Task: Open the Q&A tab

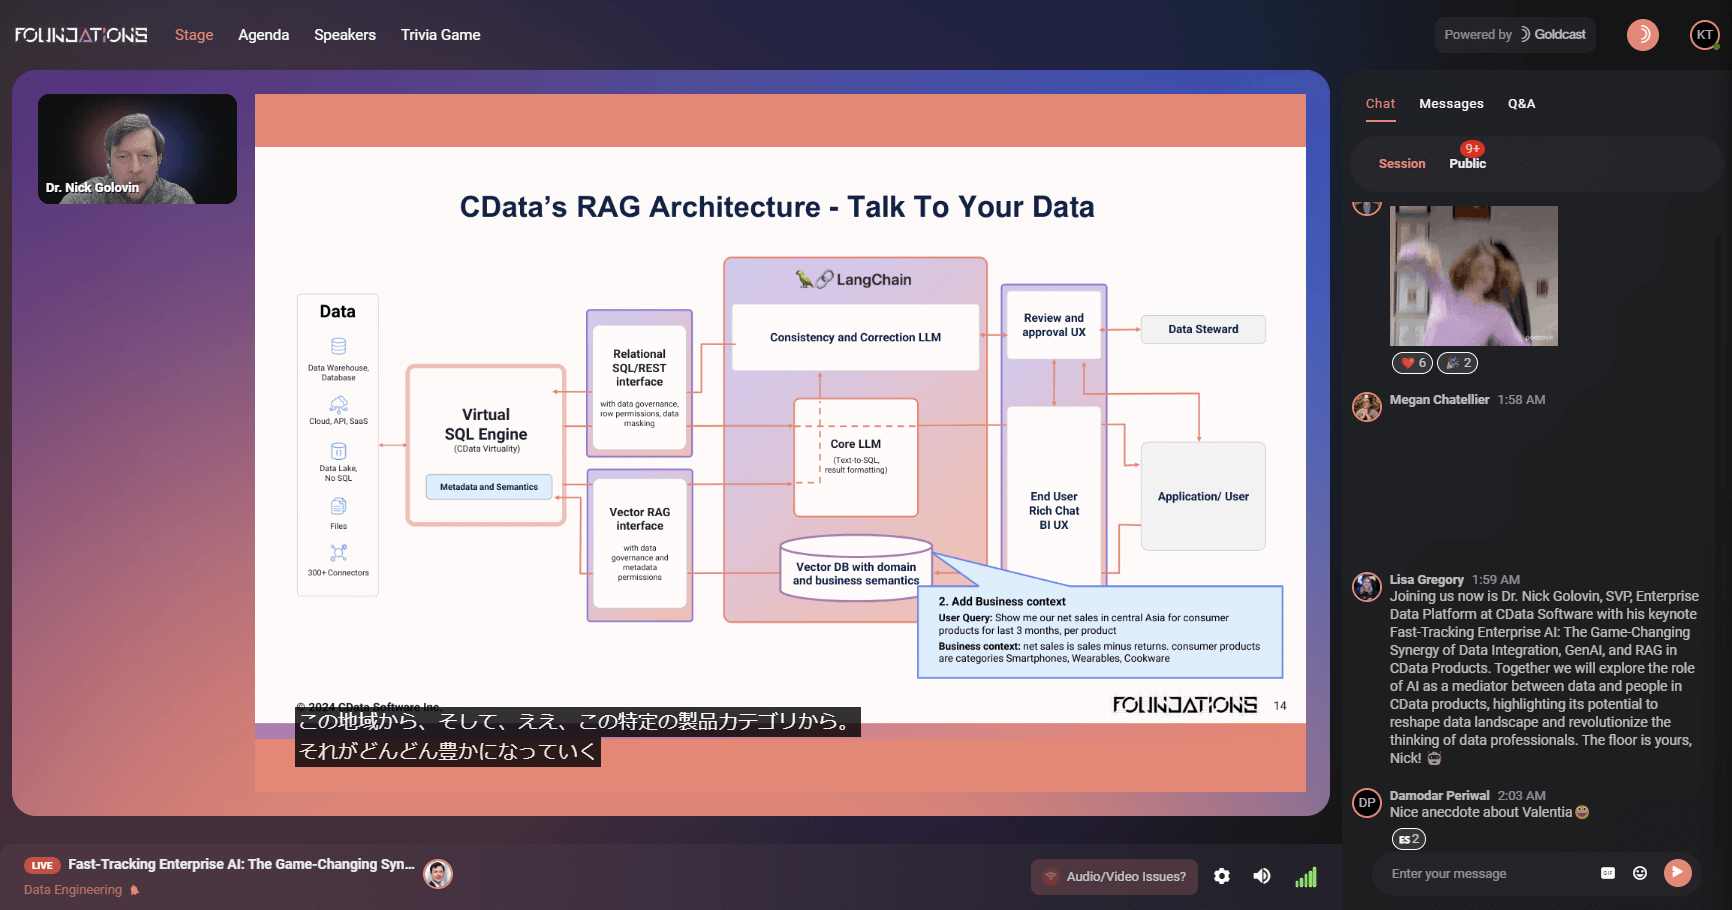Action: click(x=1521, y=104)
